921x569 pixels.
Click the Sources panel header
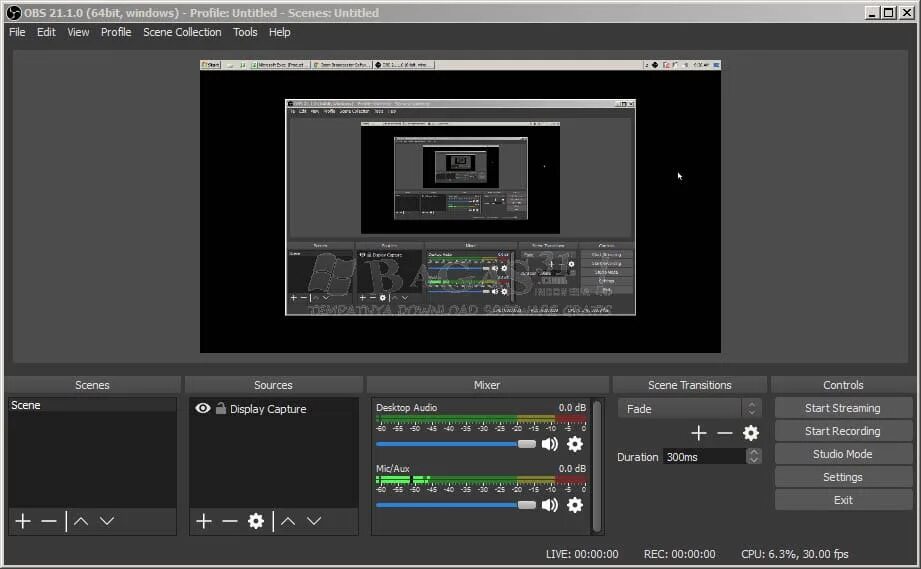point(273,385)
